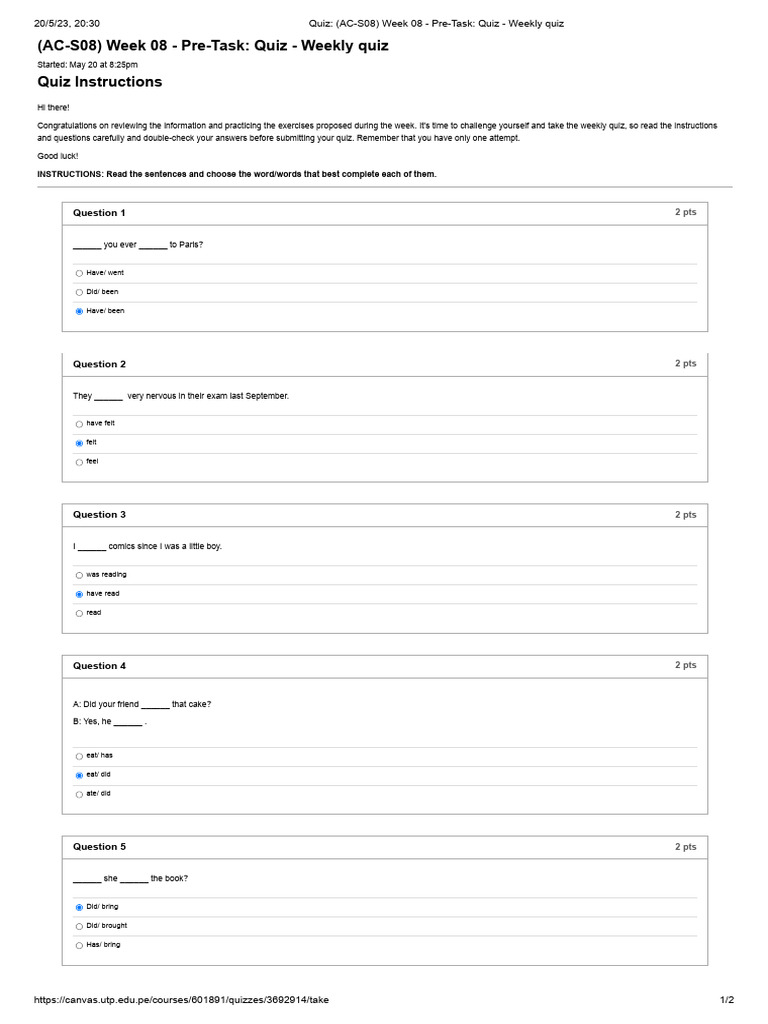Click the canvas.utp.edu.pe quiz URL in the footer
768x1024 pixels.
pos(181,1000)
